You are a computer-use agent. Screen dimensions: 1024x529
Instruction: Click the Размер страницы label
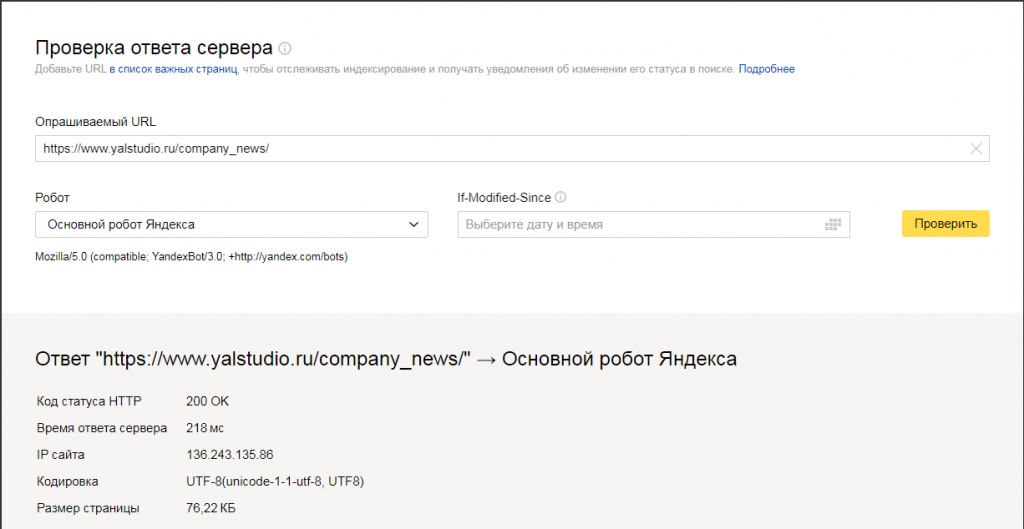pyautogui.click(x=88, y=508)
